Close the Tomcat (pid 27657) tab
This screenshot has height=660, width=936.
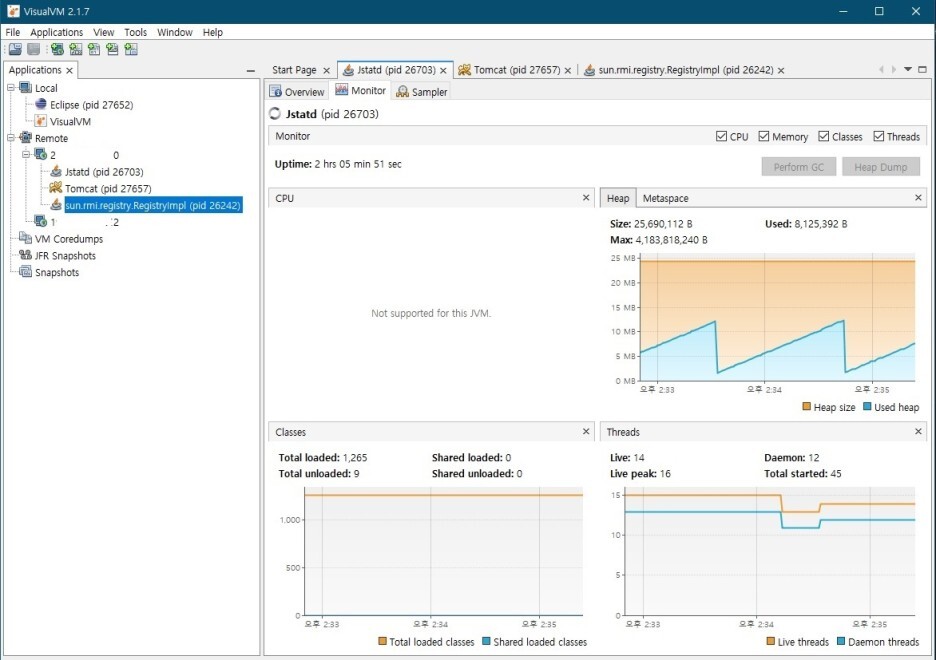point(568,70)
